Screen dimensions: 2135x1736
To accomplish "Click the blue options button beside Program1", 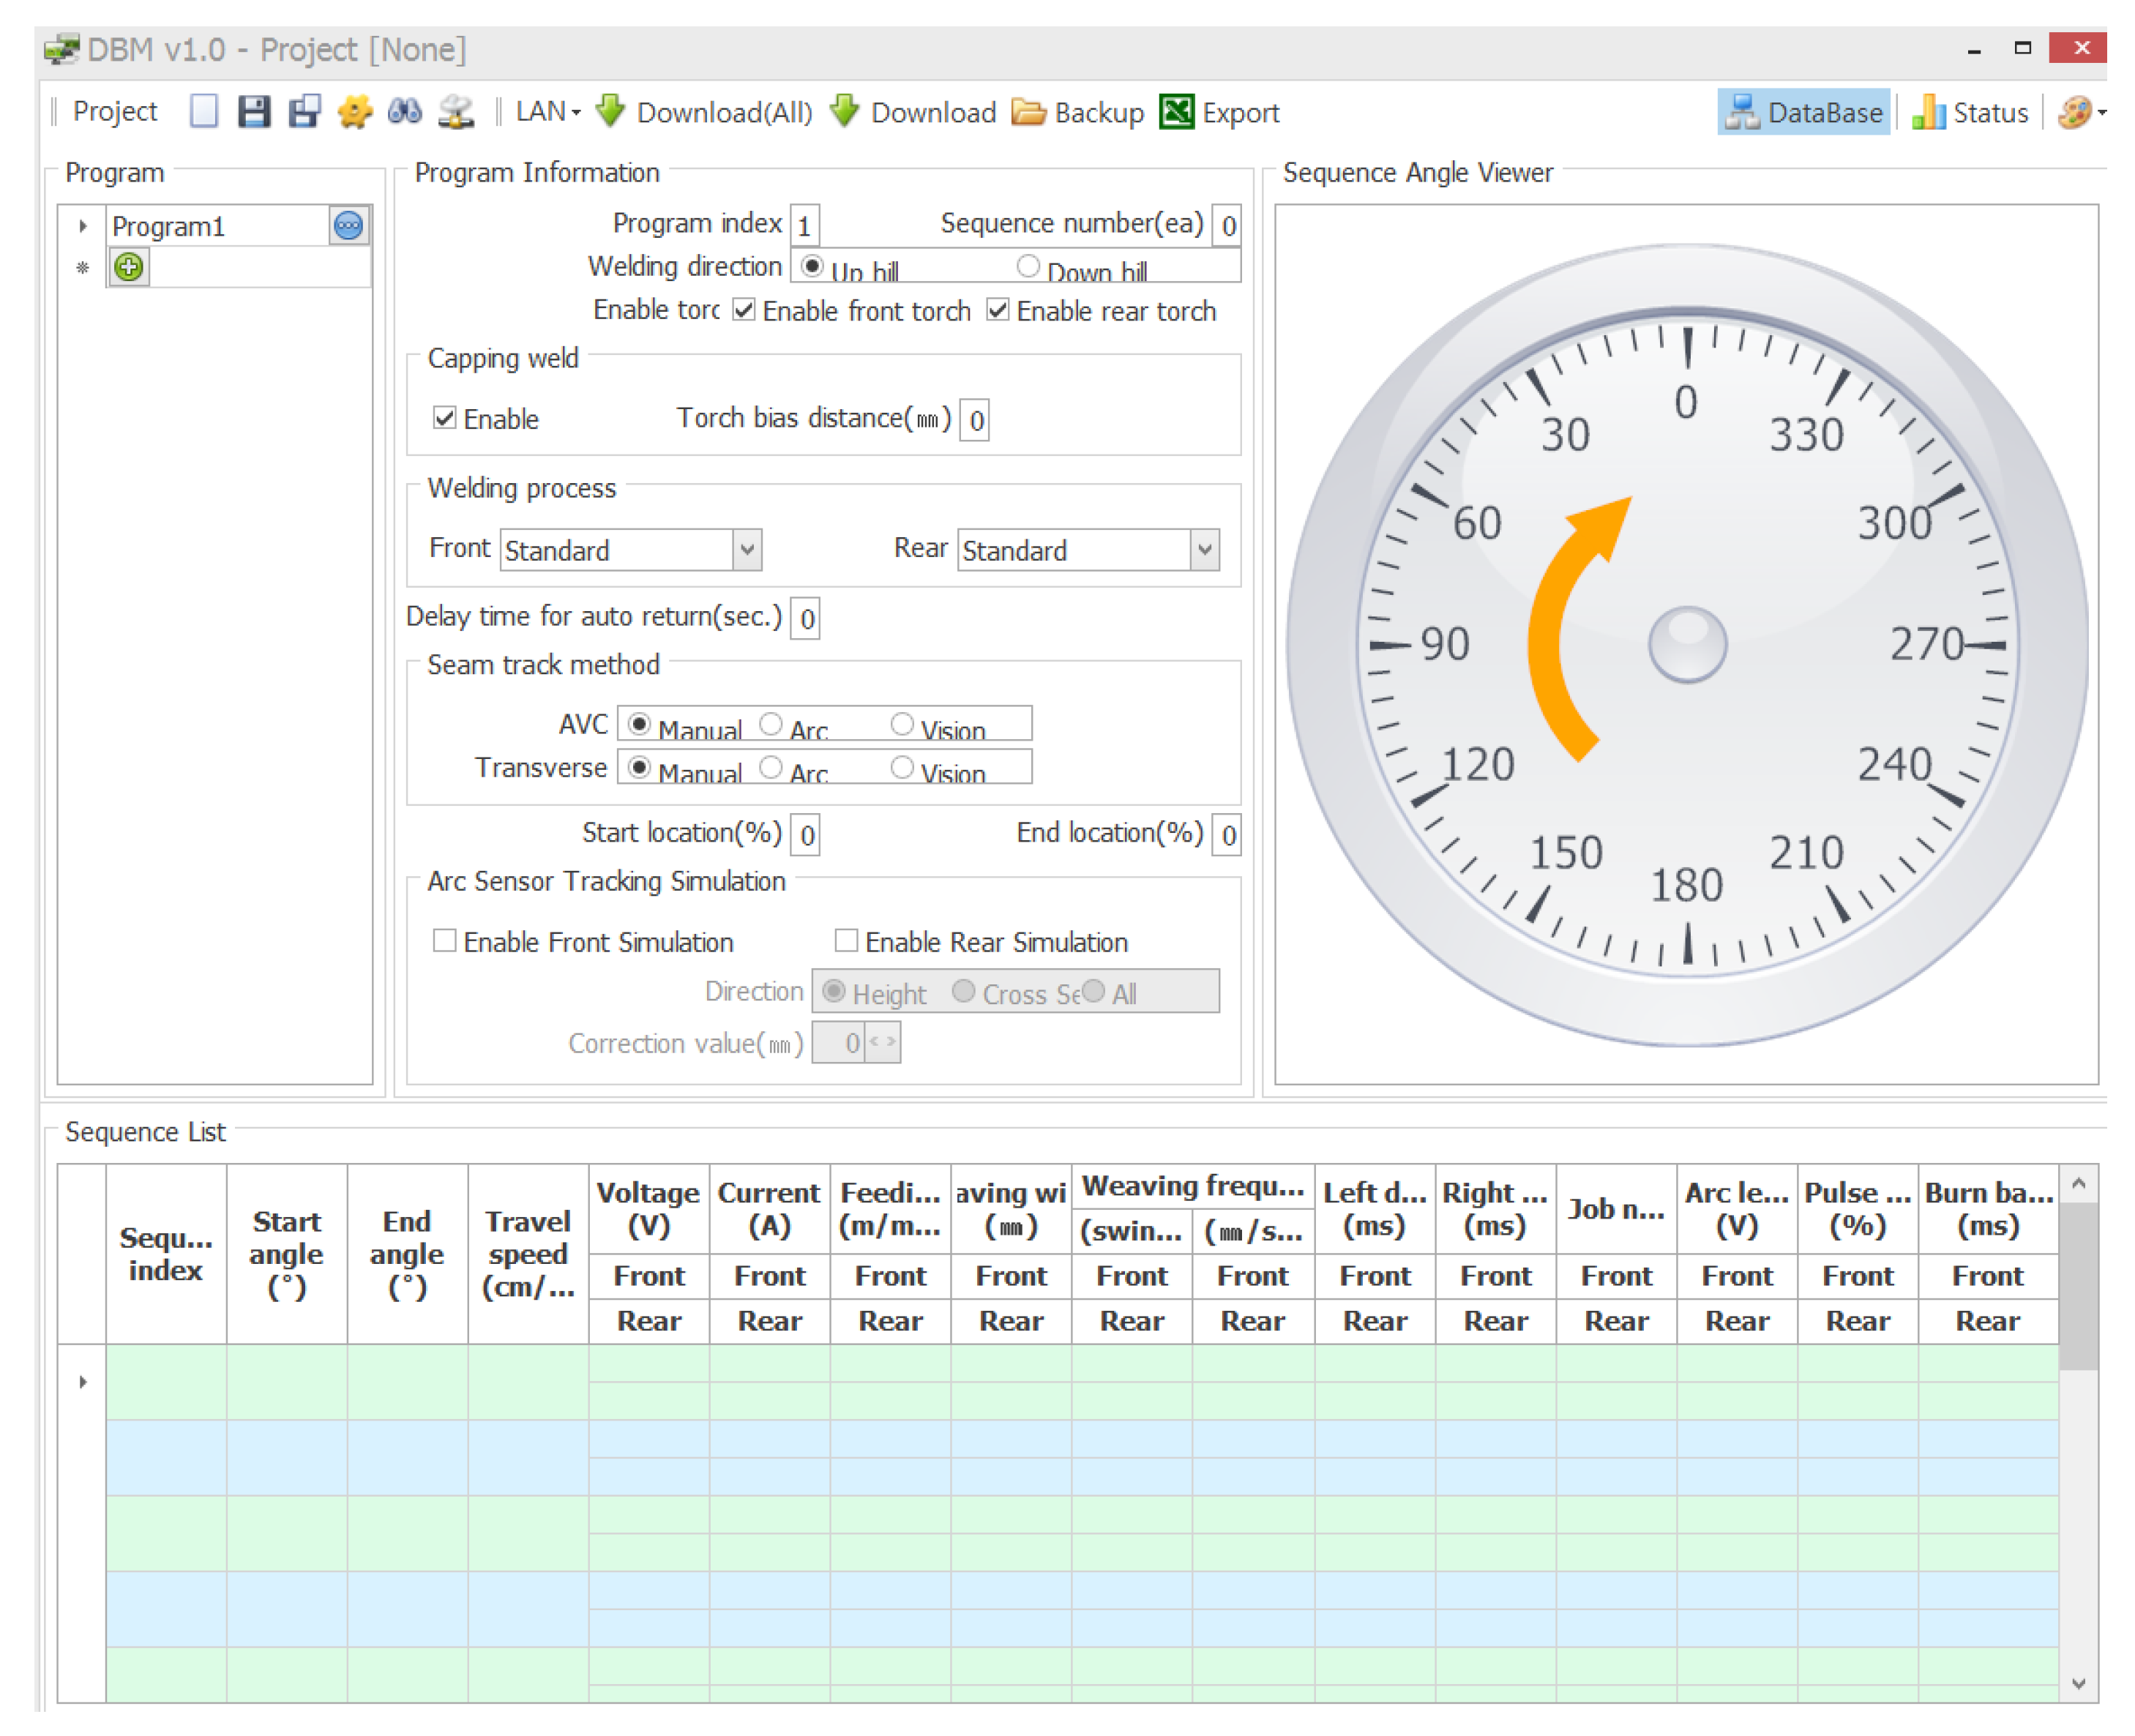I will click(348, 226).
